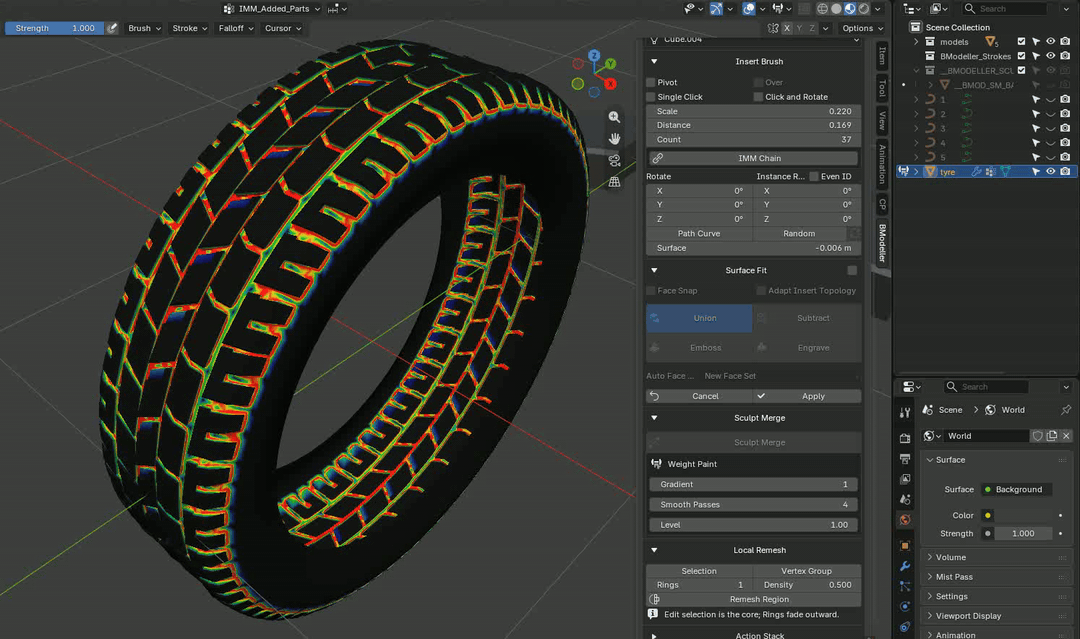Click the blue Z axis on navigation gizmo
The image size is (1080, 639).
click(594, 55)
